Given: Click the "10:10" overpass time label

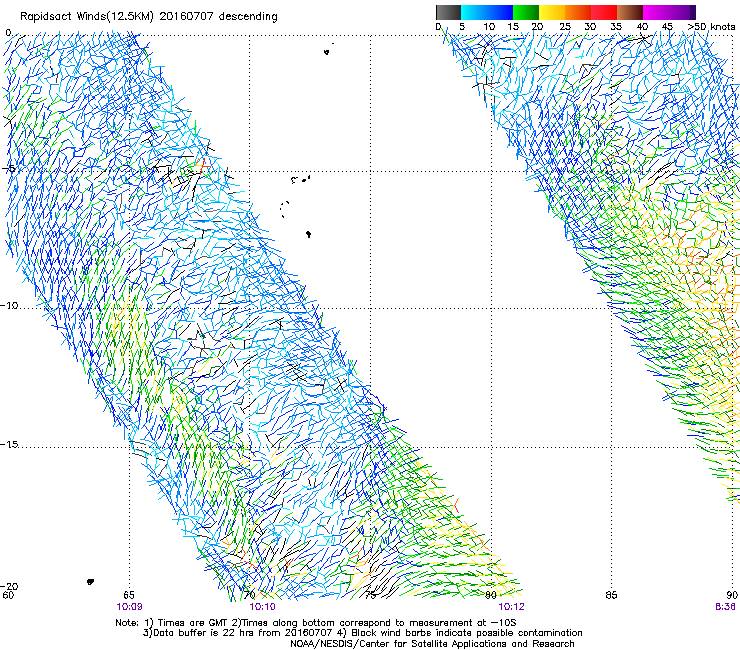Looking at the screenshot, I should click(262, 607).
